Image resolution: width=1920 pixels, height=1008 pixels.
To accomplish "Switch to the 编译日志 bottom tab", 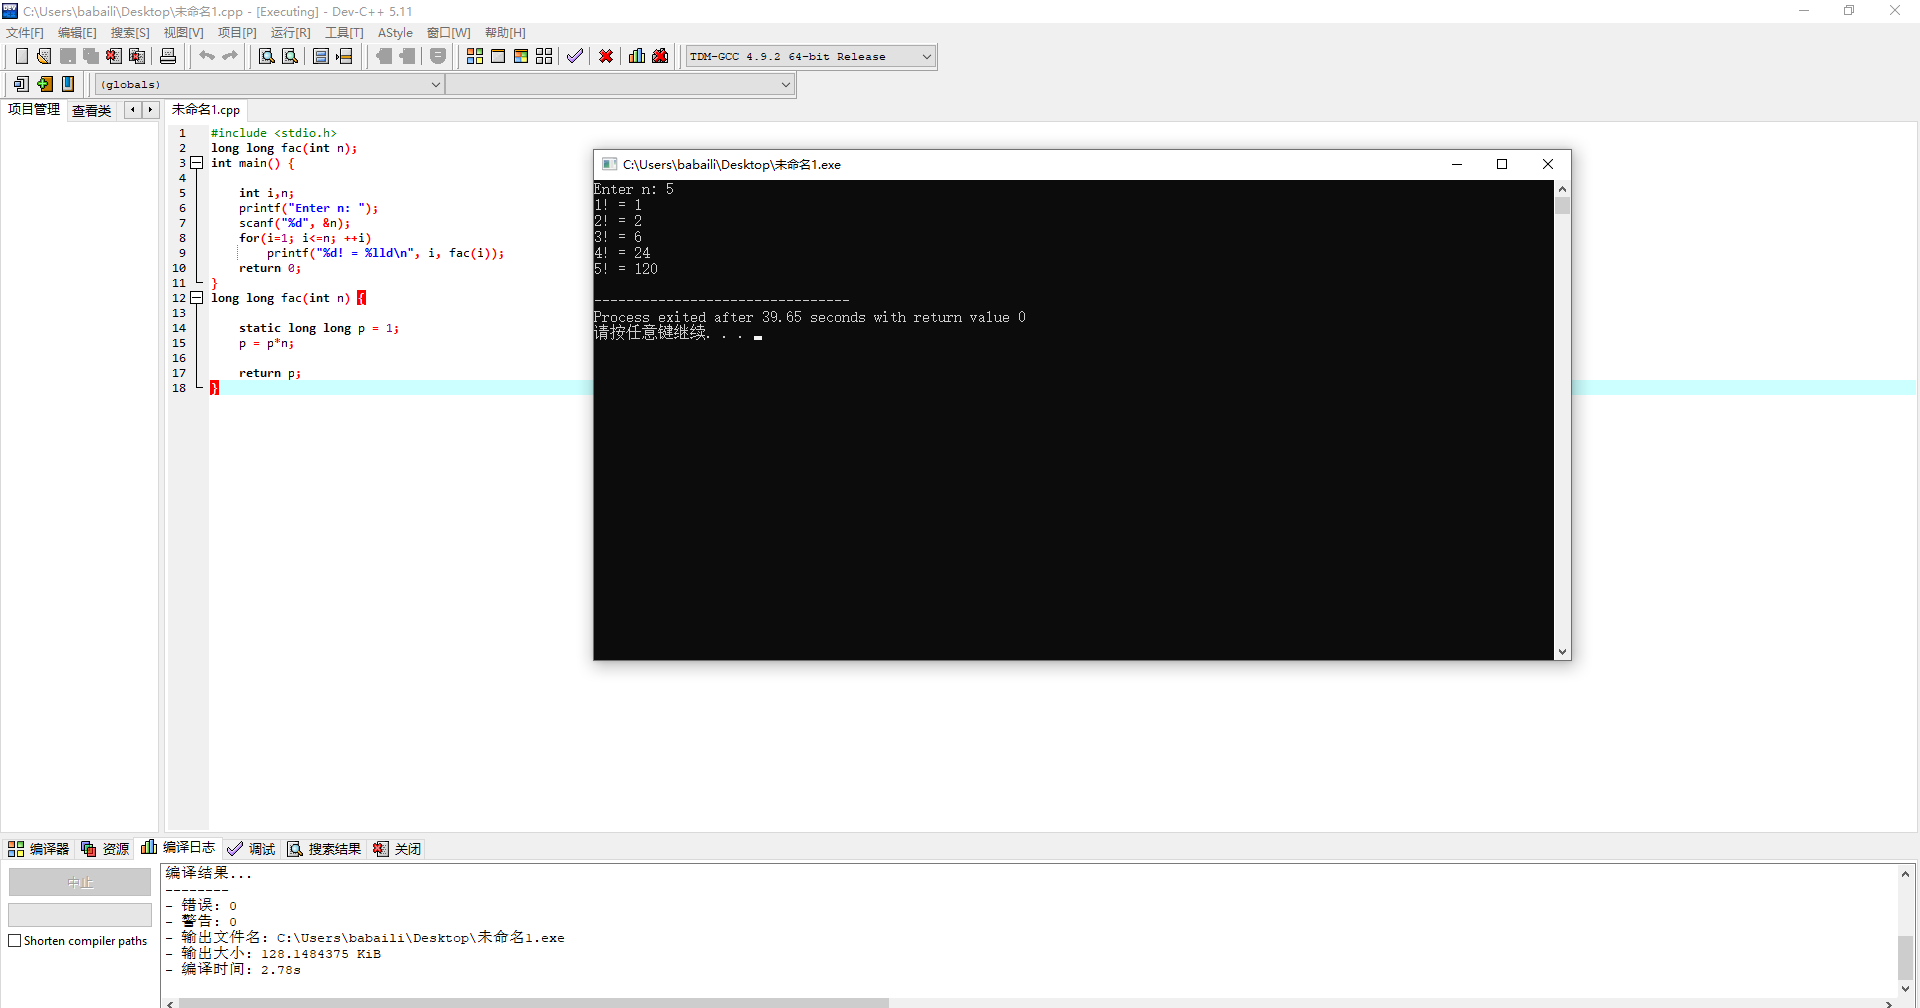I will [x=179, y=848].
